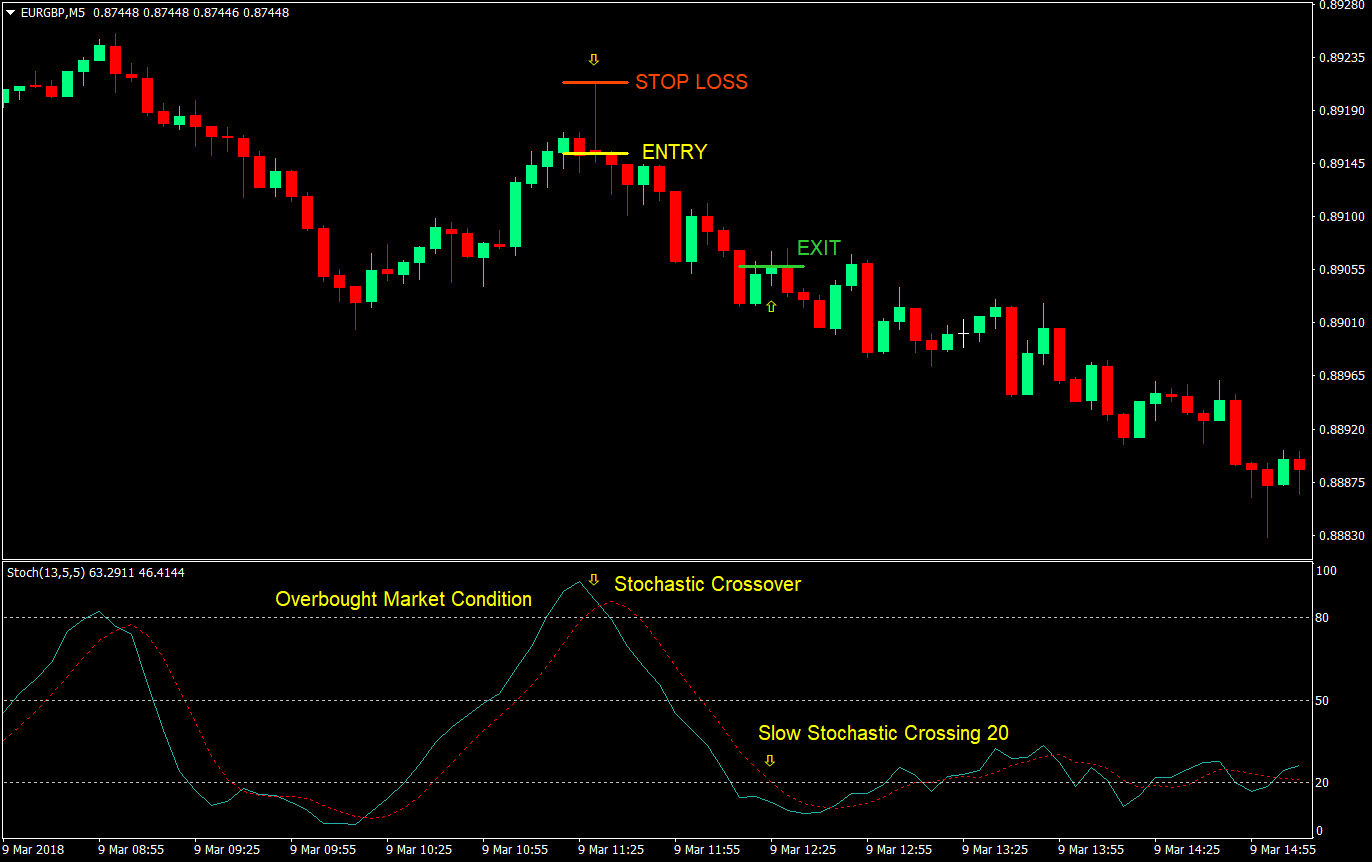
Task: Click the 9 Mar 12:55 time label
Action: click(x=899, y=849)
